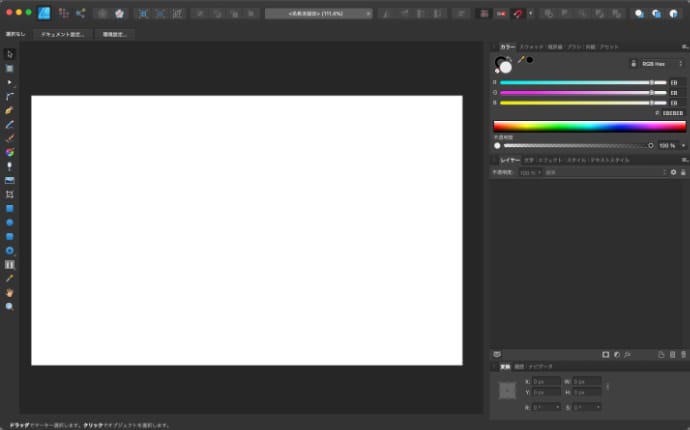Switch to the スウォッチ tab
690x430 pixels.
531,47
